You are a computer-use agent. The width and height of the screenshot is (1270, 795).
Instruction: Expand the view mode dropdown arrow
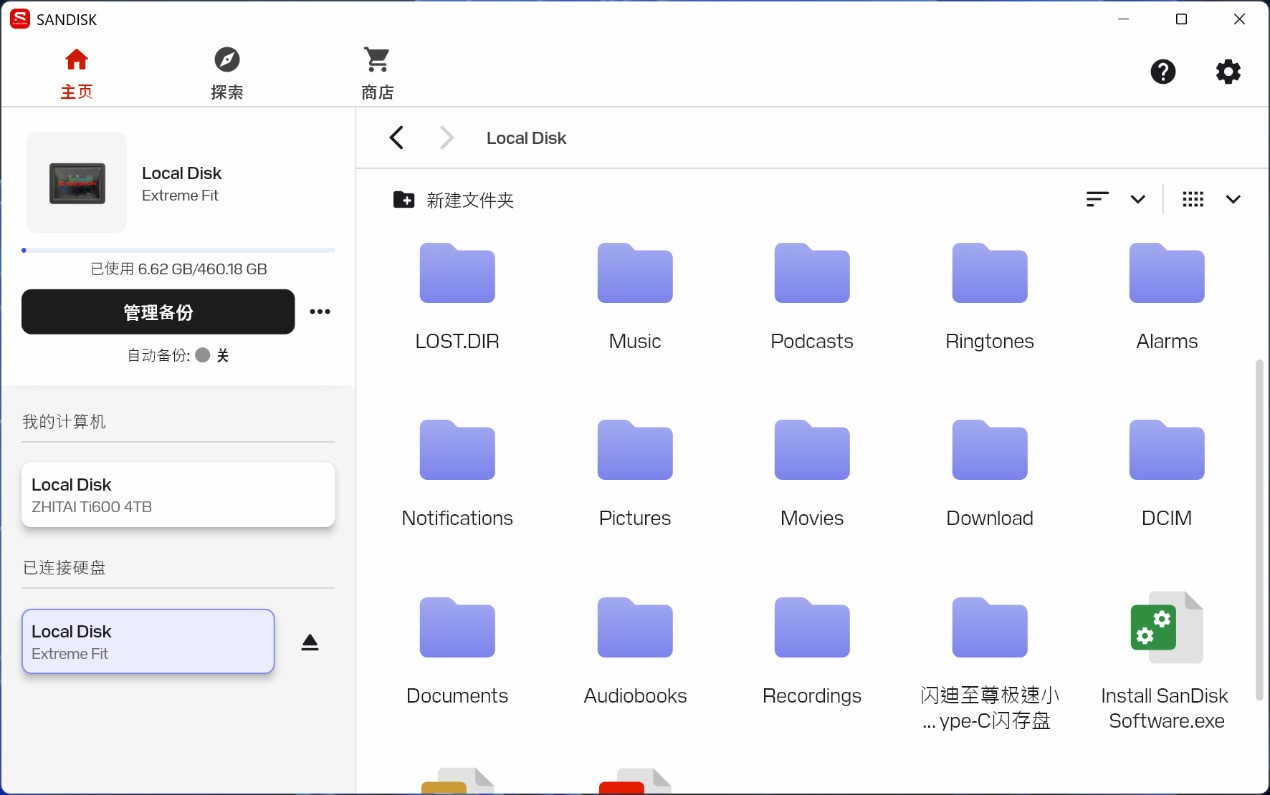1233,199
